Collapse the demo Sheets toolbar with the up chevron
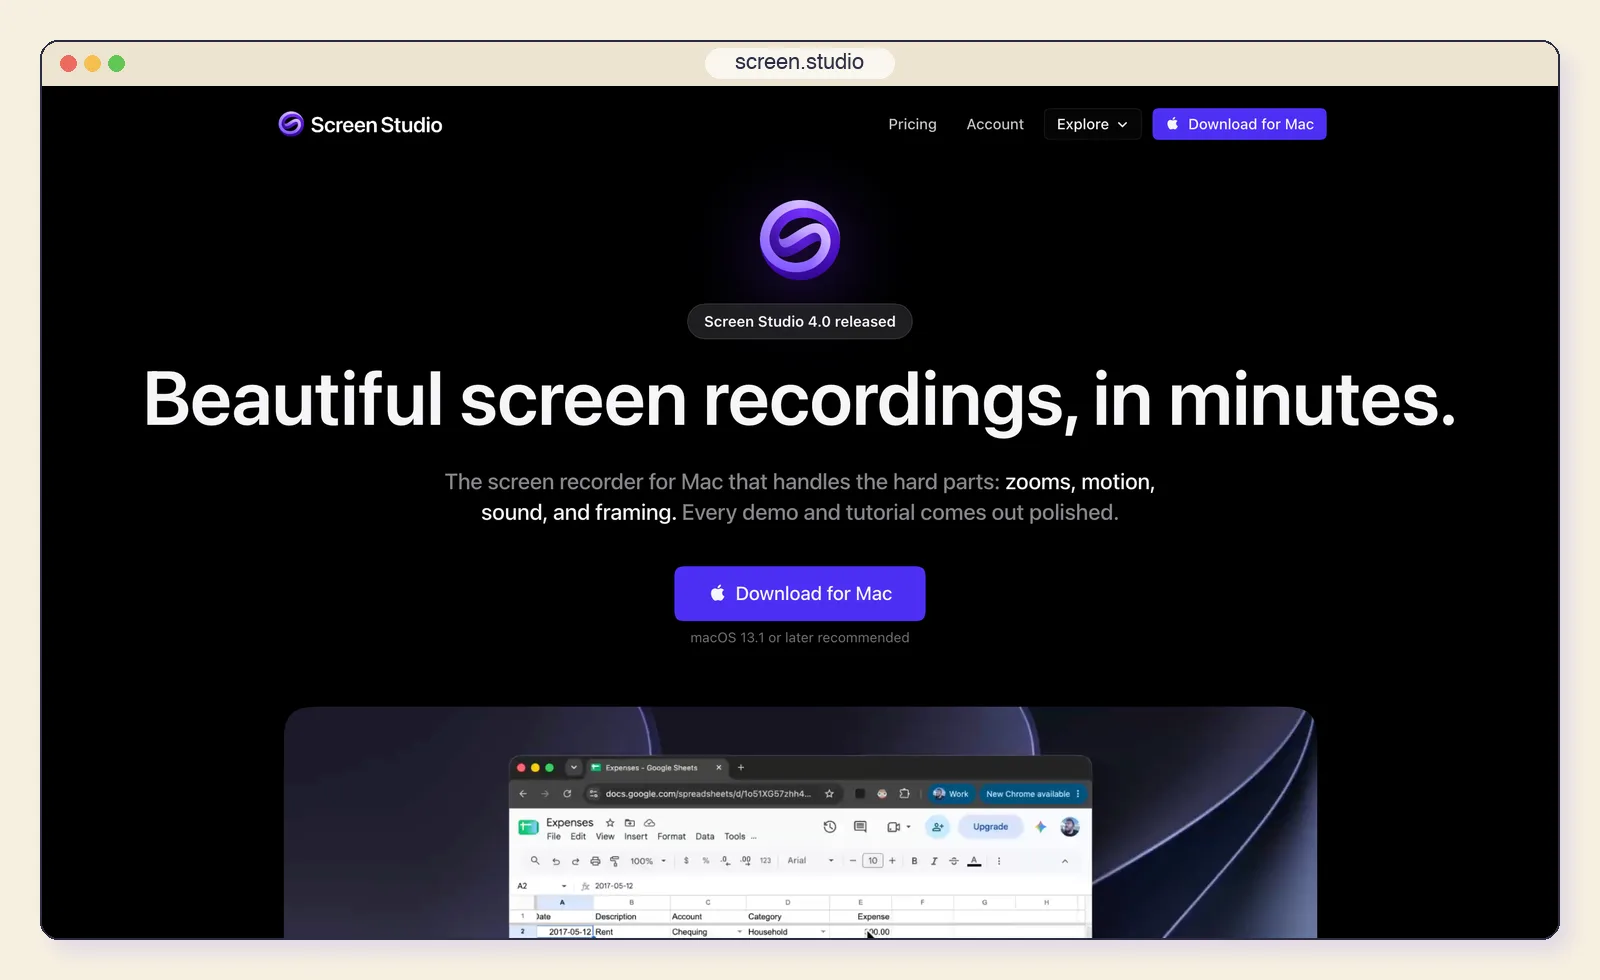Image resolution: width=1600 pixels, height=980 pixels. click(1065, 861)
